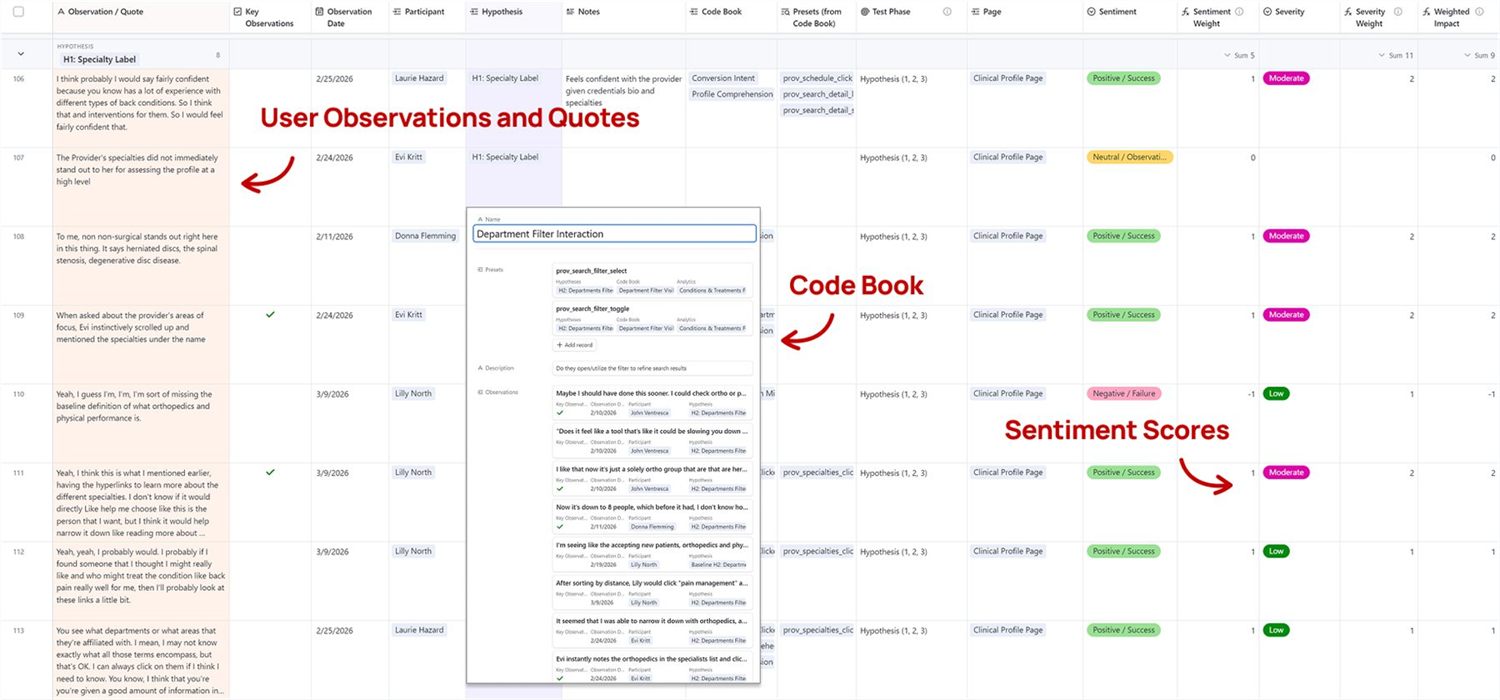Click Clinical Profile Page chip in row 107
This screenshot has height=700, width=1500.
[1007, 157]
